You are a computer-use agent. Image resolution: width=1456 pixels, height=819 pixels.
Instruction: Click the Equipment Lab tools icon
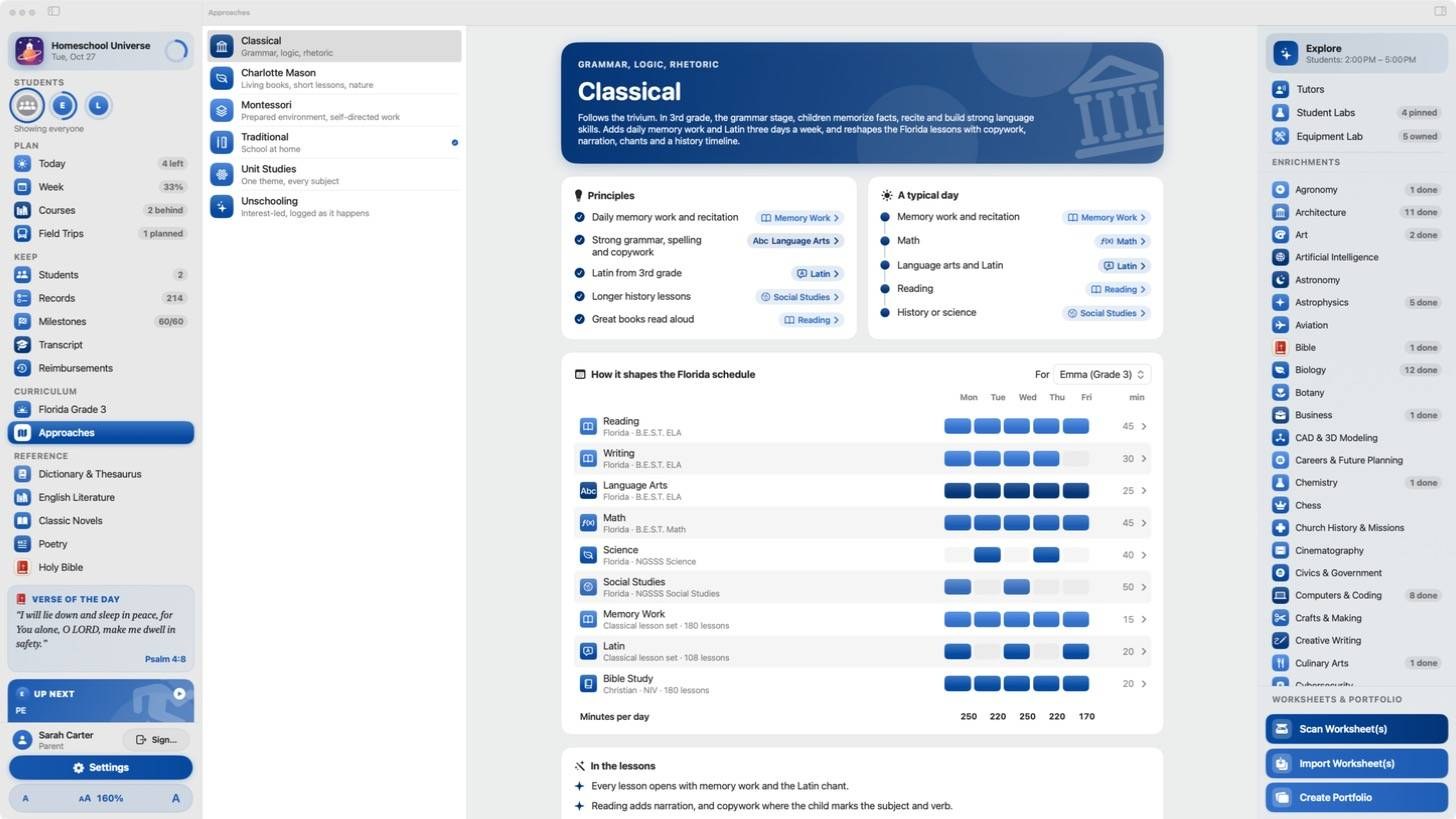point(1280,136)
